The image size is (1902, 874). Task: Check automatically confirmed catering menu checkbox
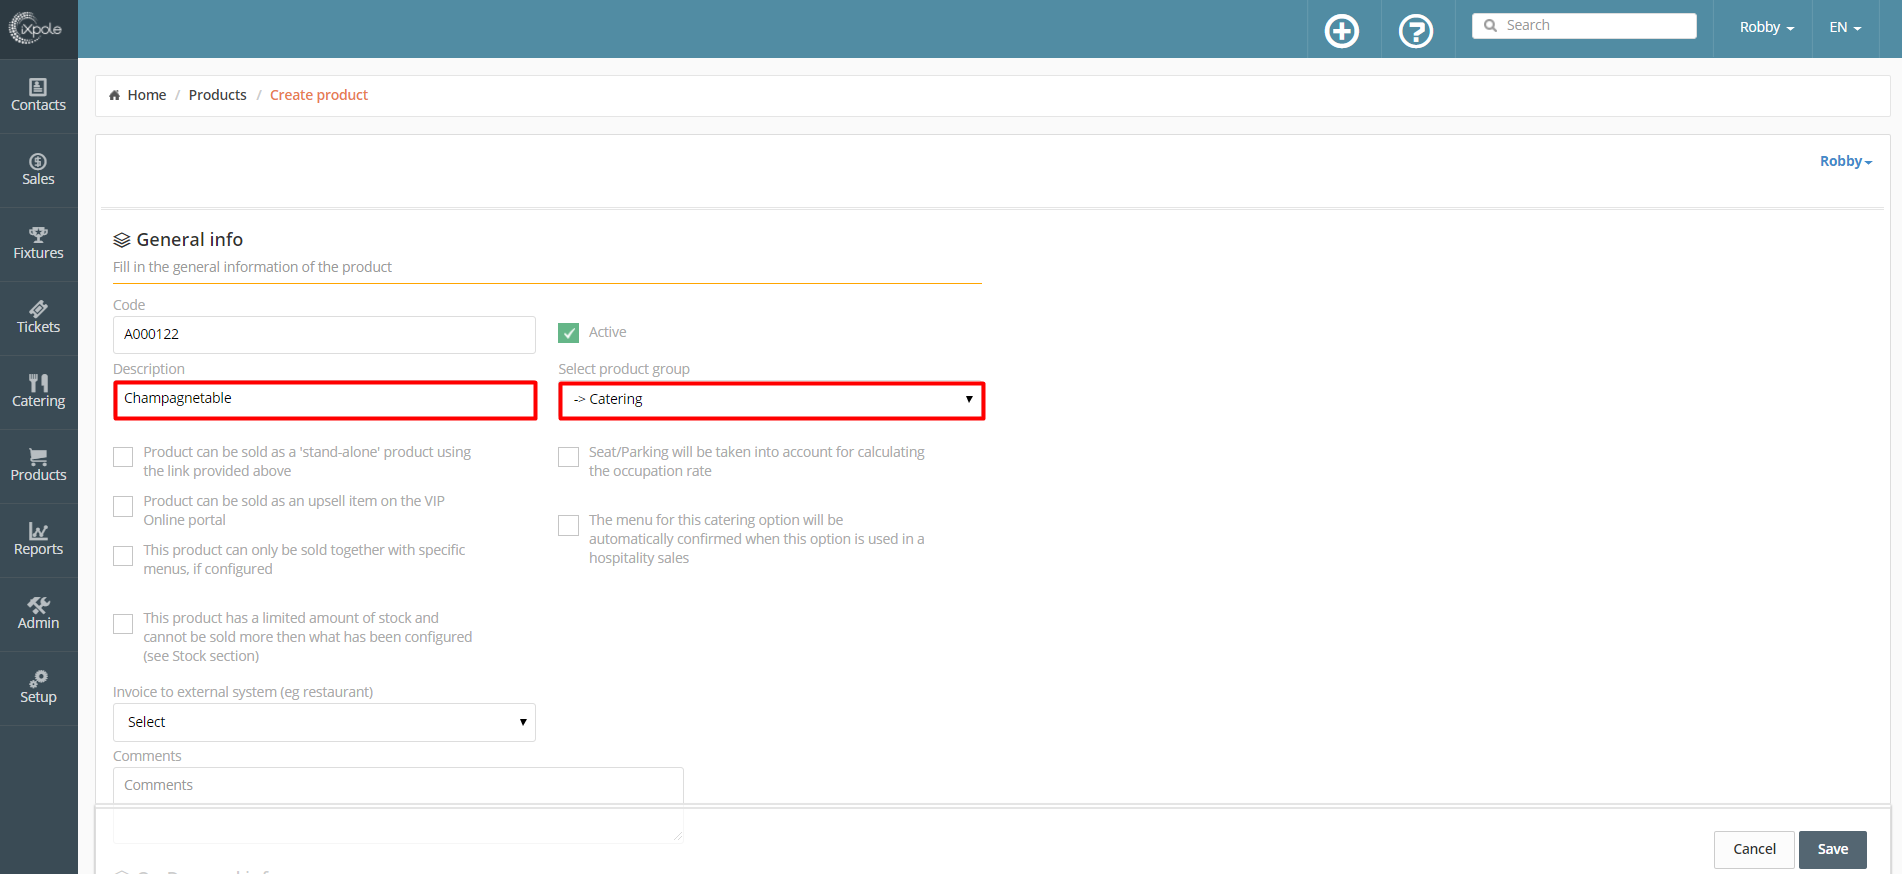569,525
